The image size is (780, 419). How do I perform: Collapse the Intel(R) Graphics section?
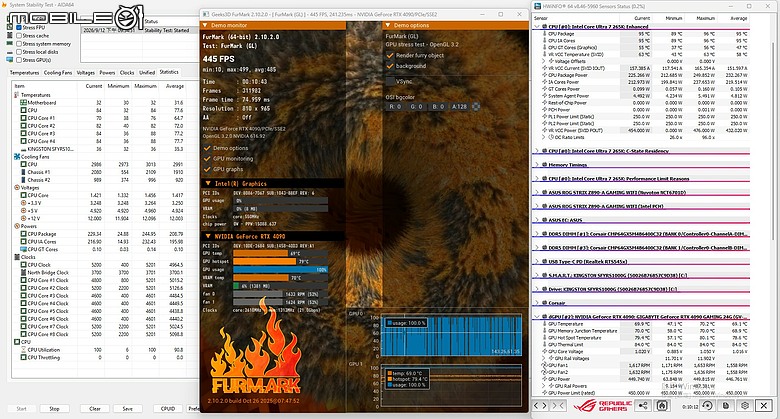(208, 184)
